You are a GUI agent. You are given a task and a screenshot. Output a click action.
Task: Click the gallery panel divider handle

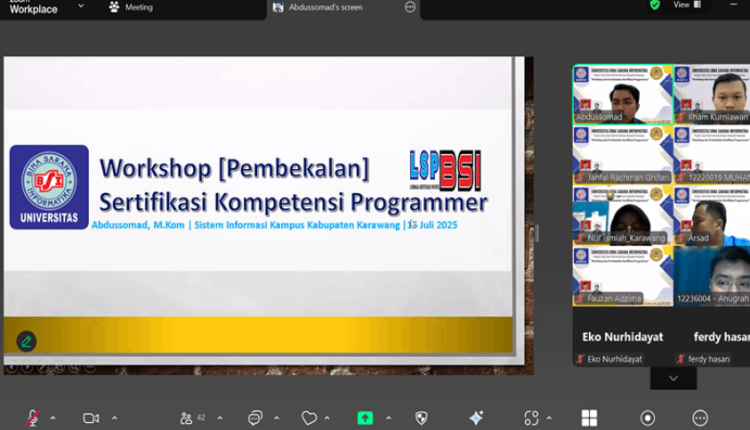[x=537, y=233]
